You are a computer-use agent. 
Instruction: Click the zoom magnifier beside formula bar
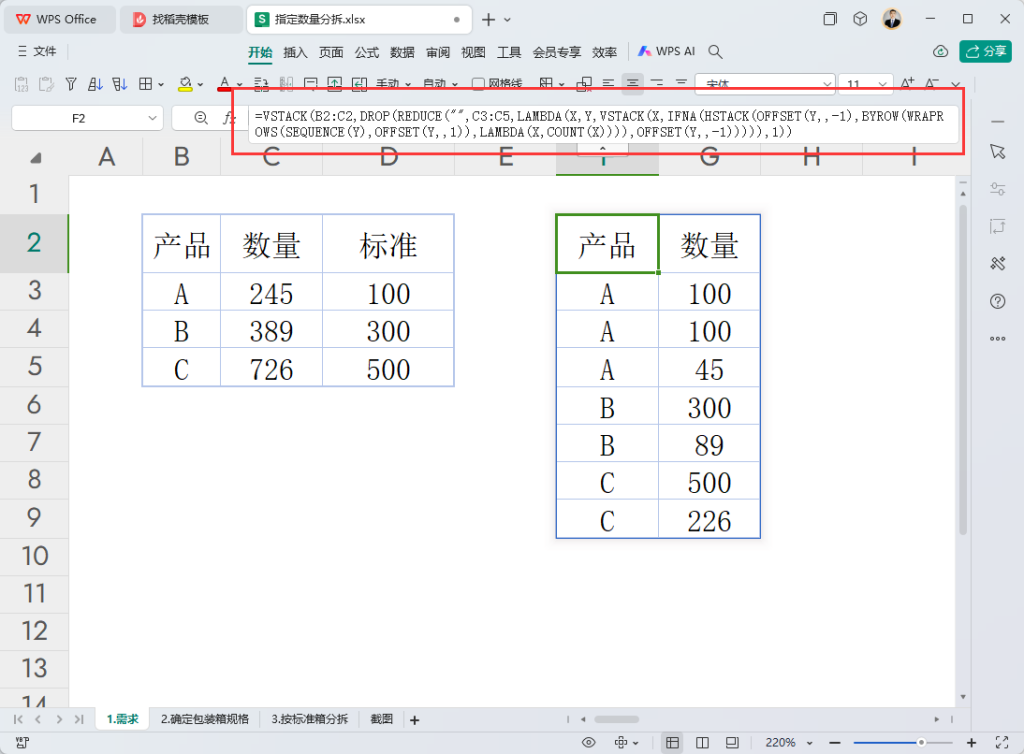pyautogui.click(x=201, y=118)
